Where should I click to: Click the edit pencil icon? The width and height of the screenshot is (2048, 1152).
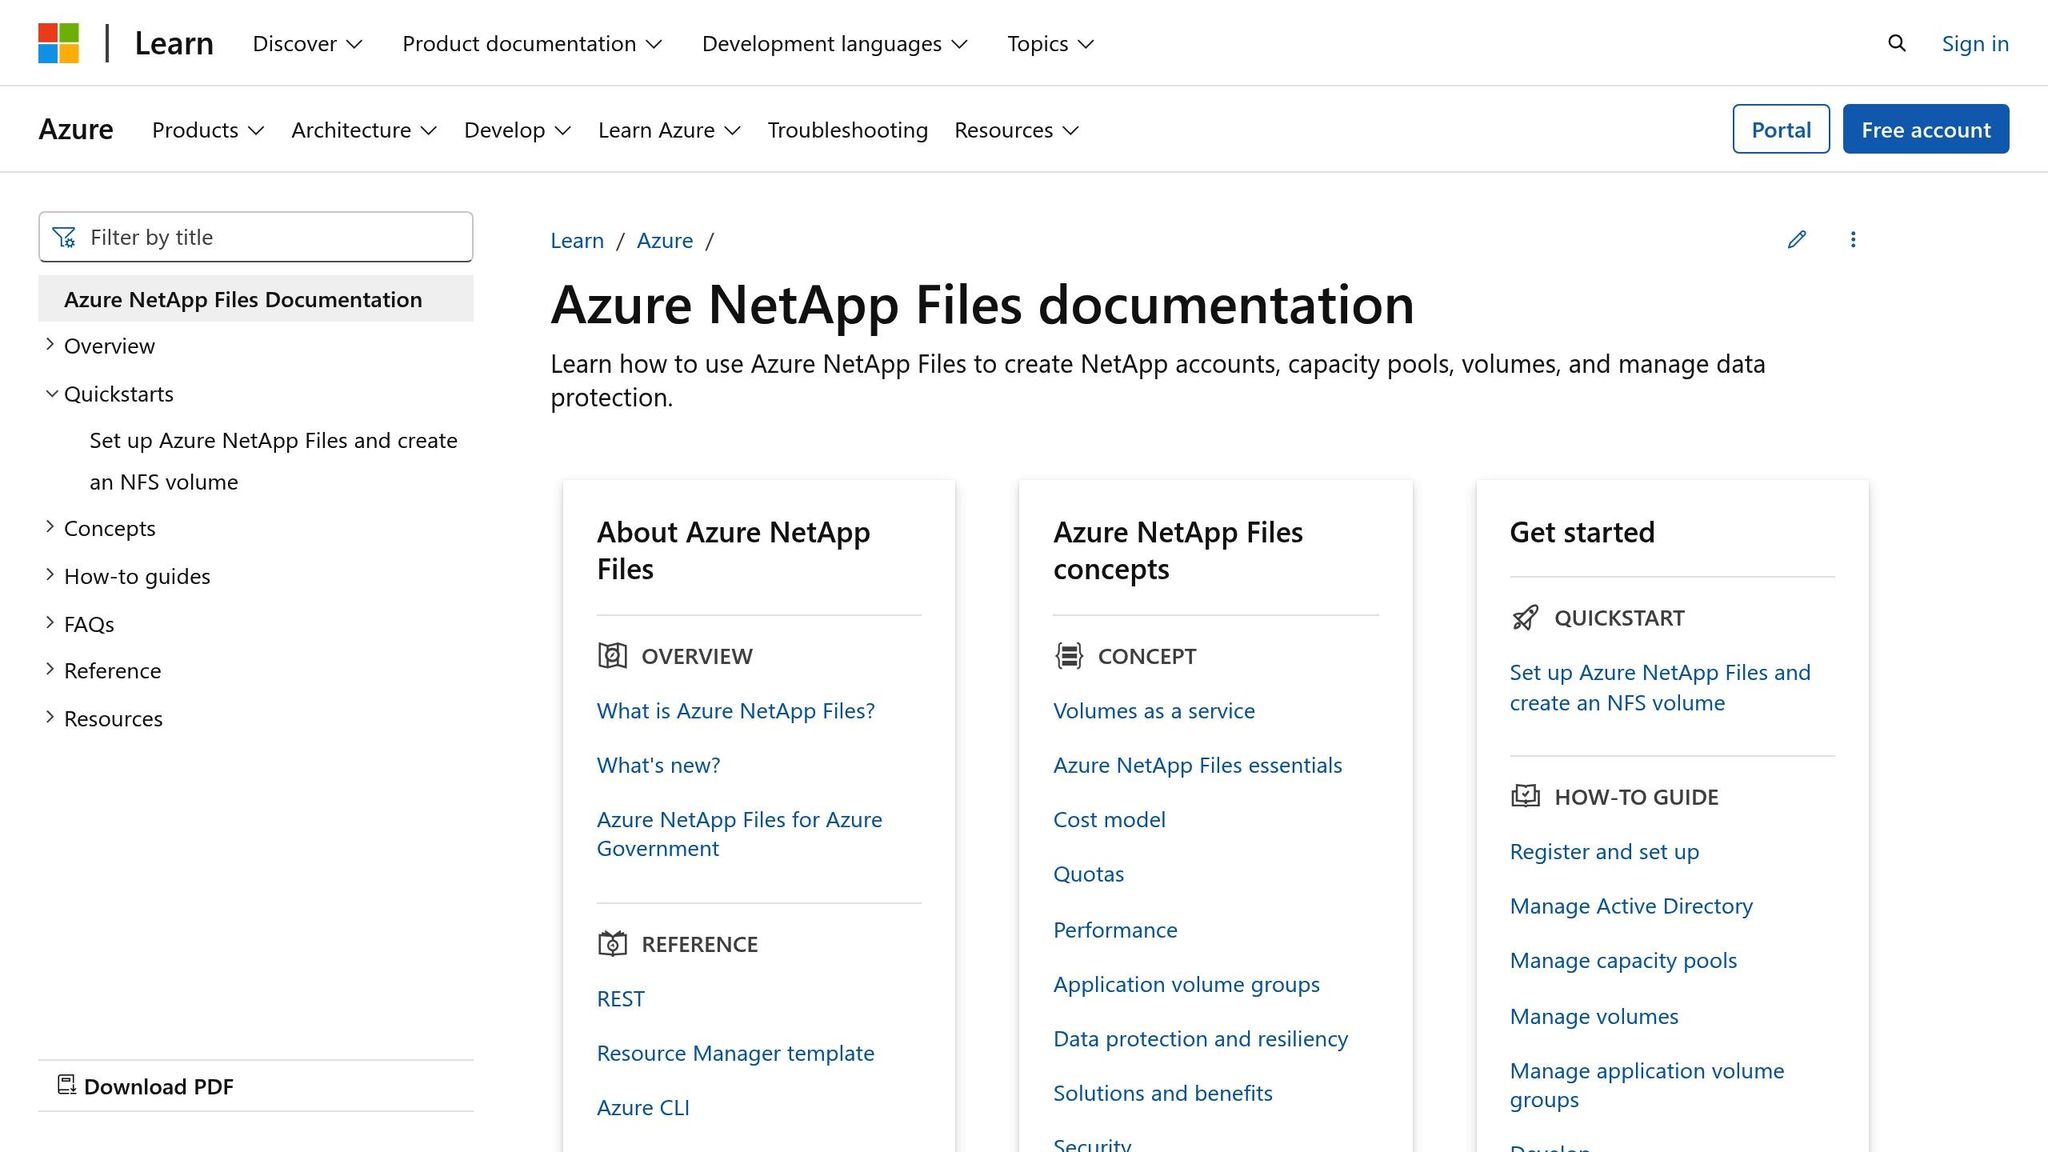pos(1797,239)
